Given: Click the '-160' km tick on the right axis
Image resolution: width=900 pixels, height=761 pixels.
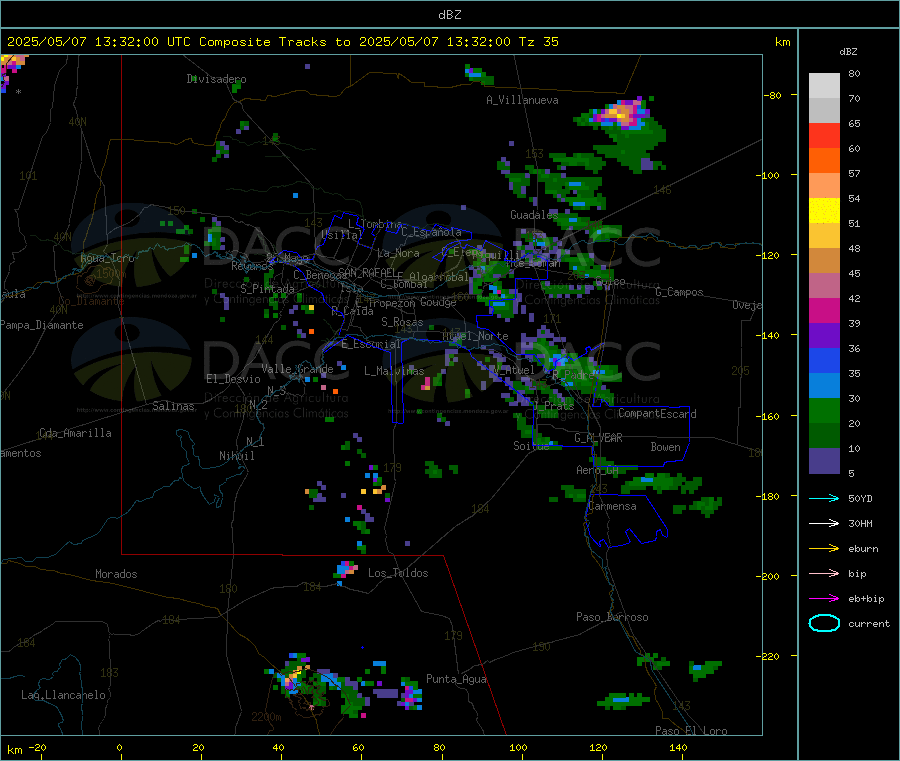Looking at the screenshot, I should pyautogui.click(x=769, y=416).
